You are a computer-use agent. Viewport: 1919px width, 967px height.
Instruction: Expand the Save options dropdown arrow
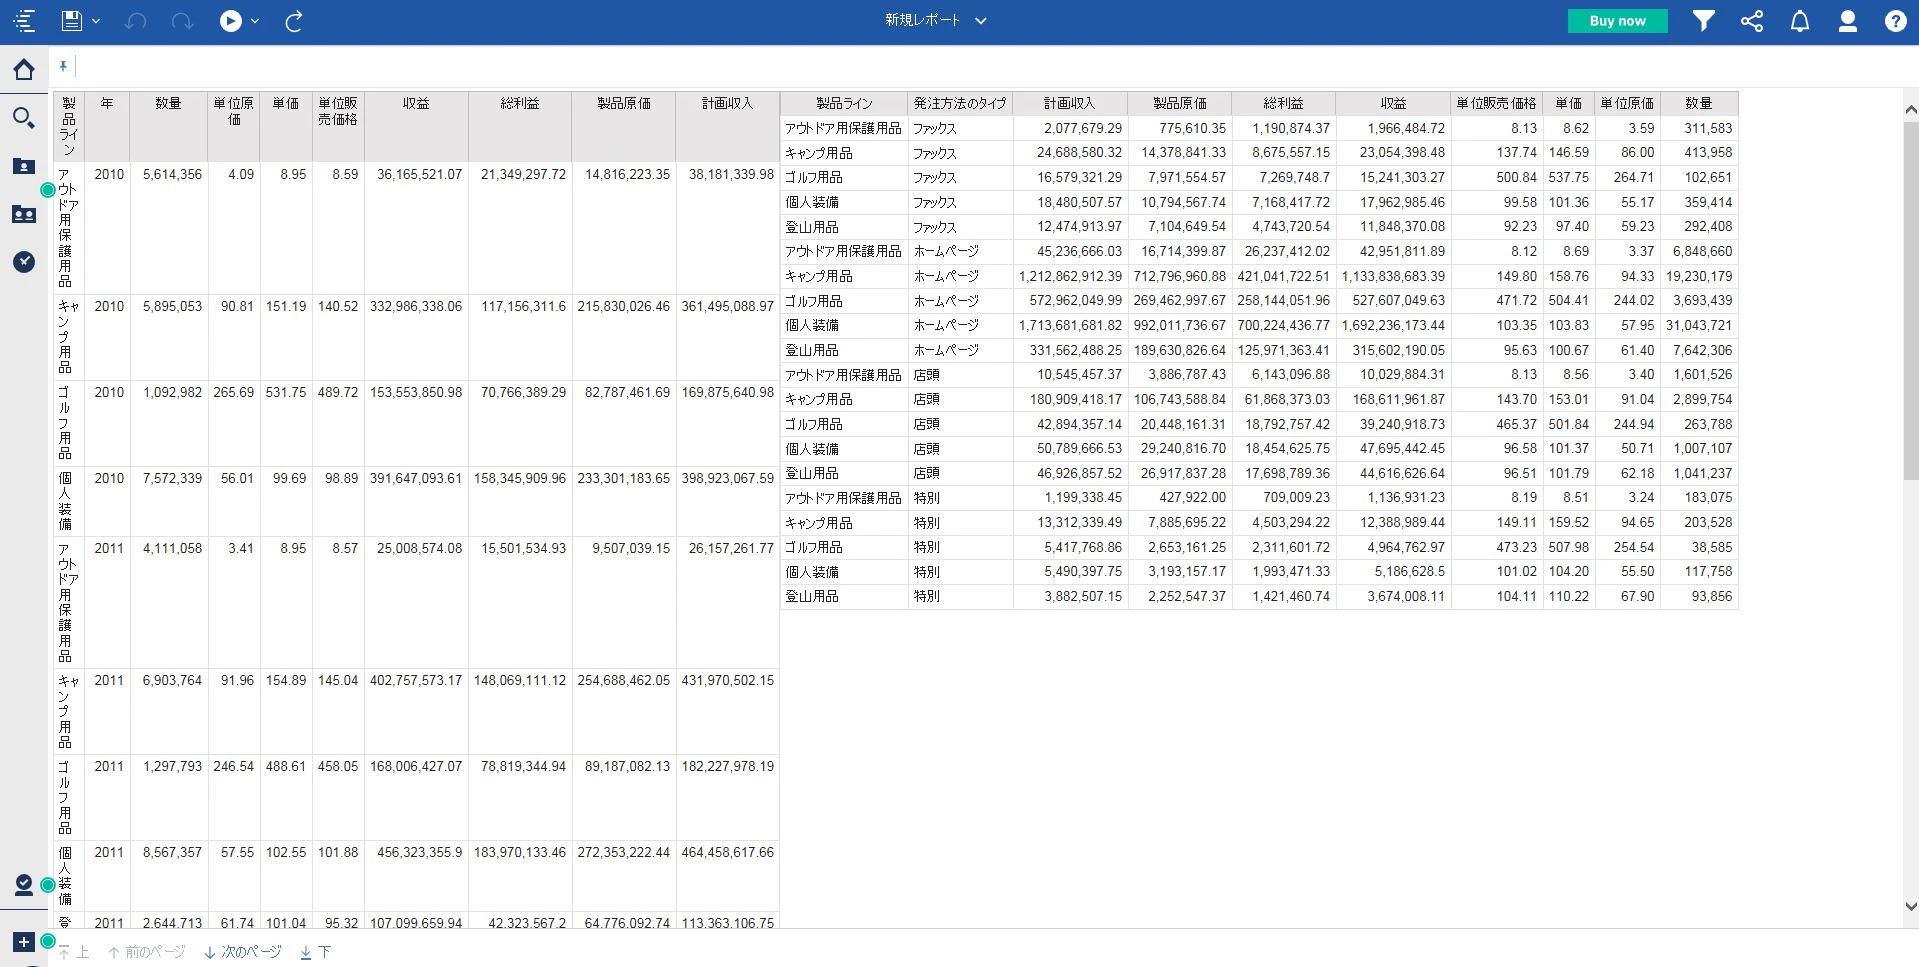96,21
